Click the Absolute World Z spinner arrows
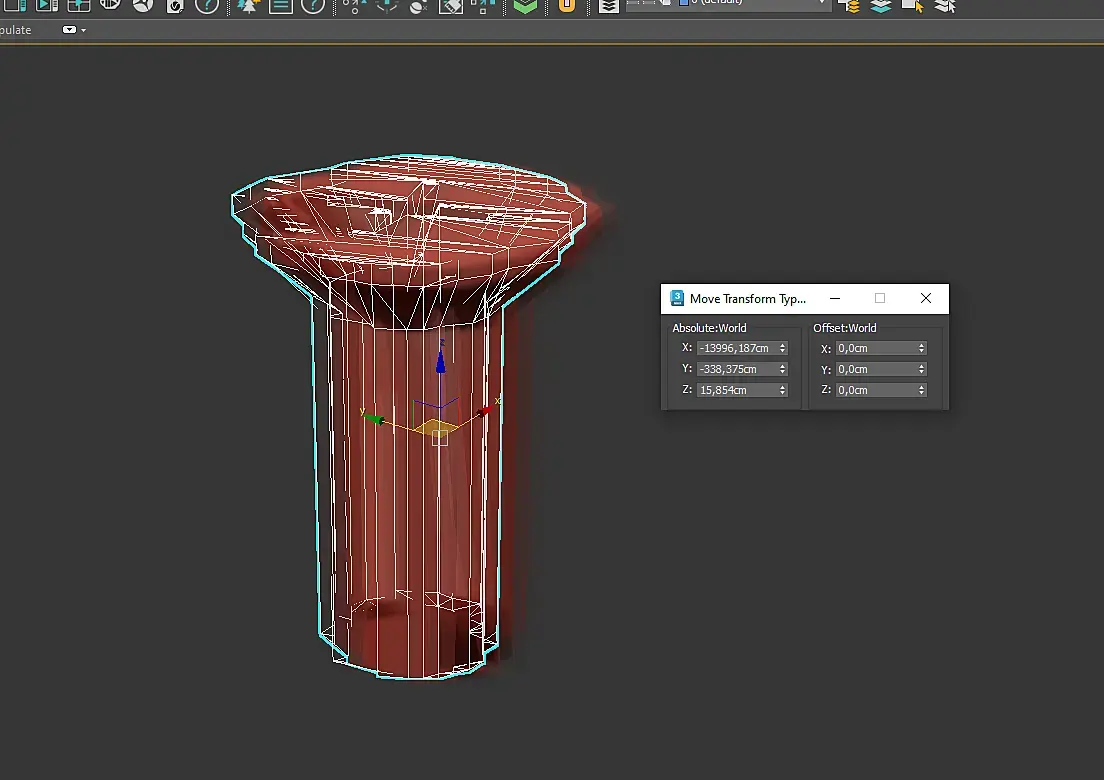 (x=782, y=390)
